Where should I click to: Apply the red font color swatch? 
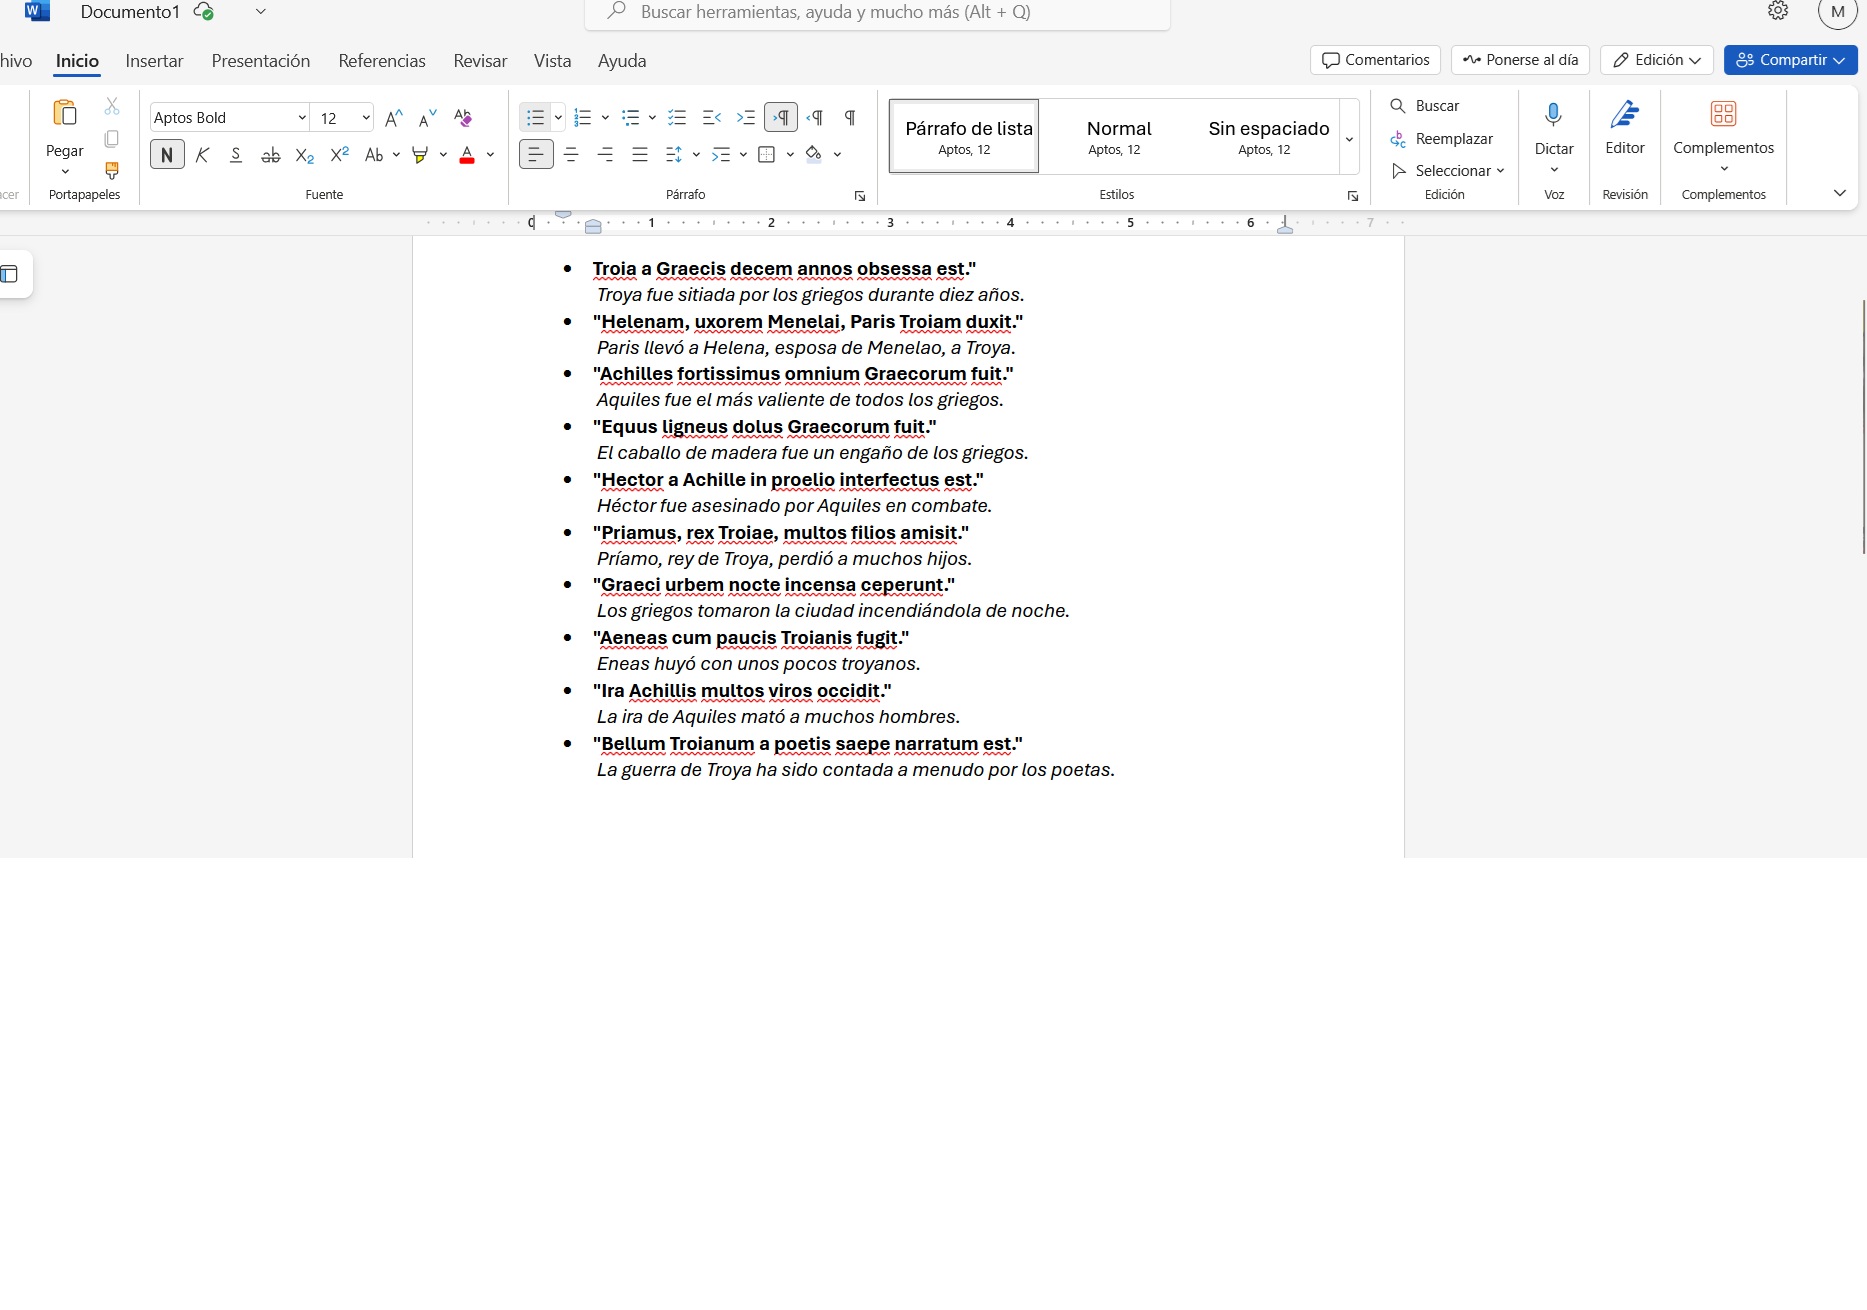(x=467, y=155)
